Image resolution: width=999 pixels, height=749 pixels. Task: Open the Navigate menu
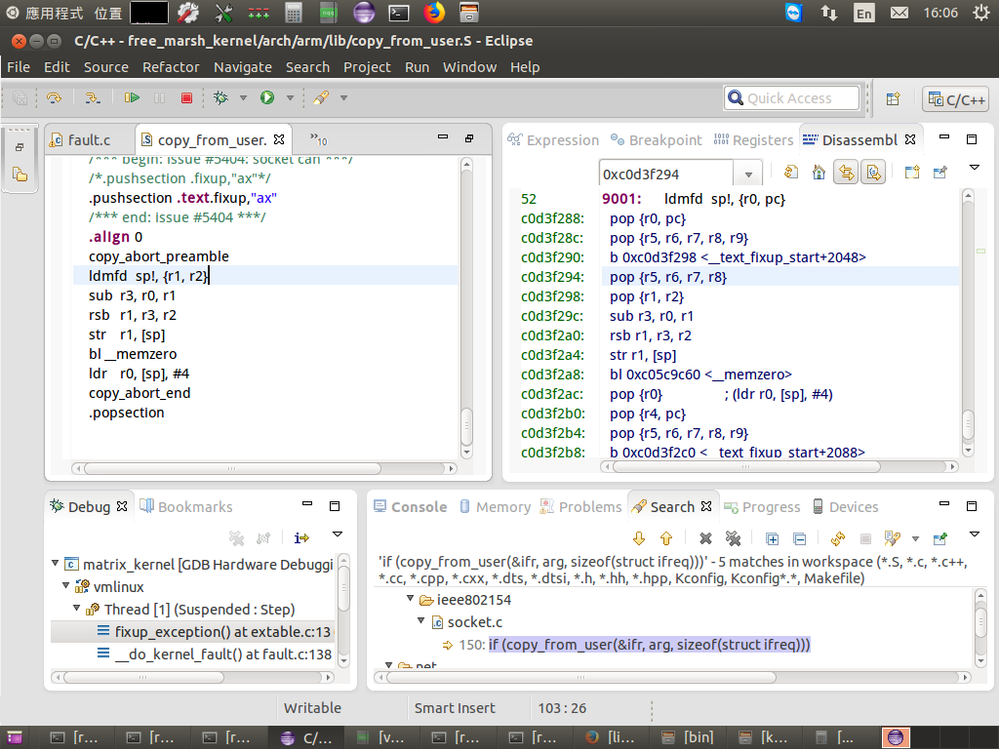(x=243, y=67)
